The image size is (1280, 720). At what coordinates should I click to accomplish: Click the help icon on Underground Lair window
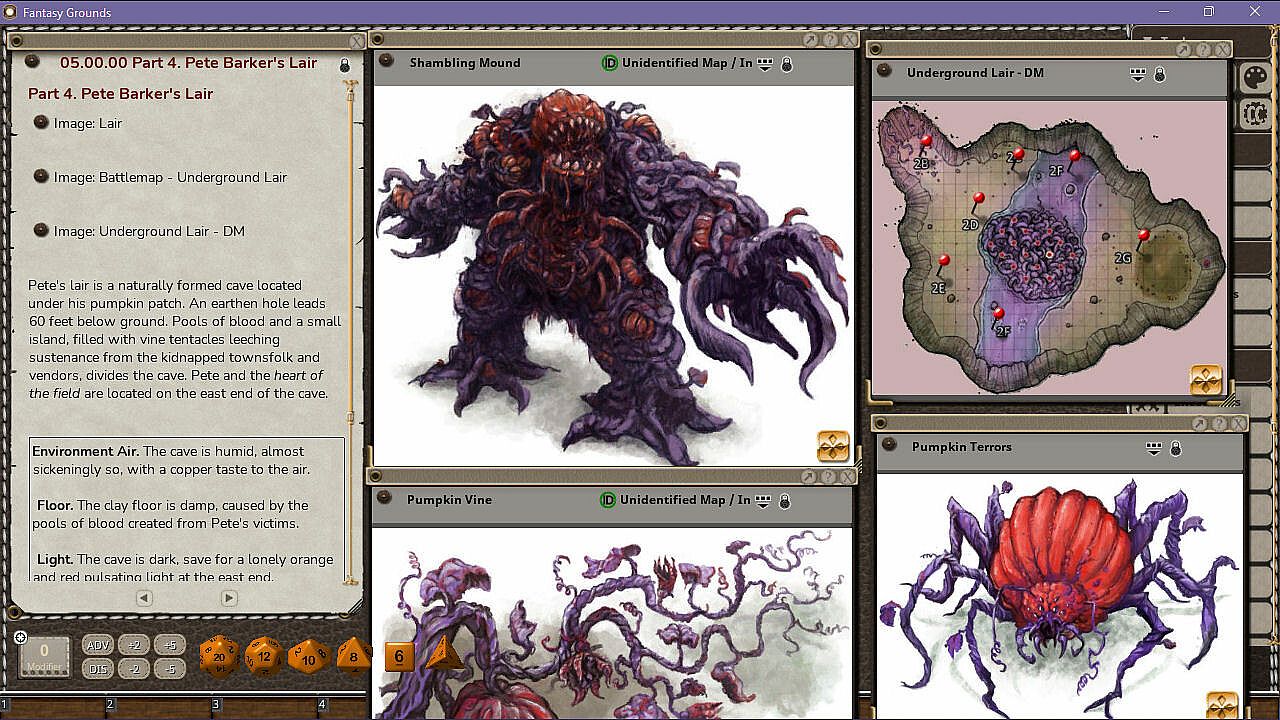(x=1203, y=49)
